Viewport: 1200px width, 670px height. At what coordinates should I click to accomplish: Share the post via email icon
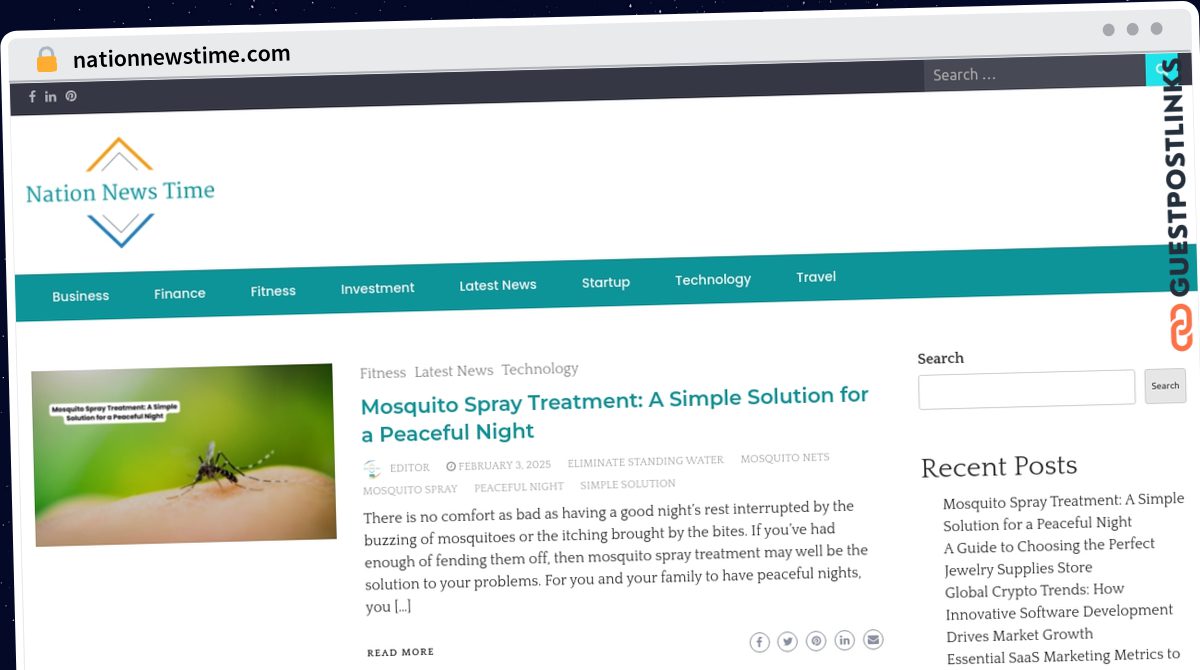click(x=873, y=640)
